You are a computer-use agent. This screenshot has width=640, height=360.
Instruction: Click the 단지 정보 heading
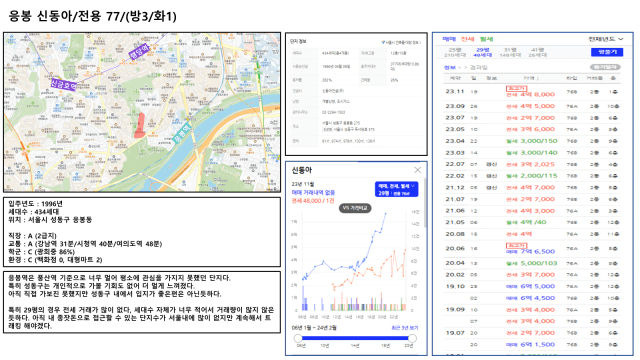pos(298,41)
